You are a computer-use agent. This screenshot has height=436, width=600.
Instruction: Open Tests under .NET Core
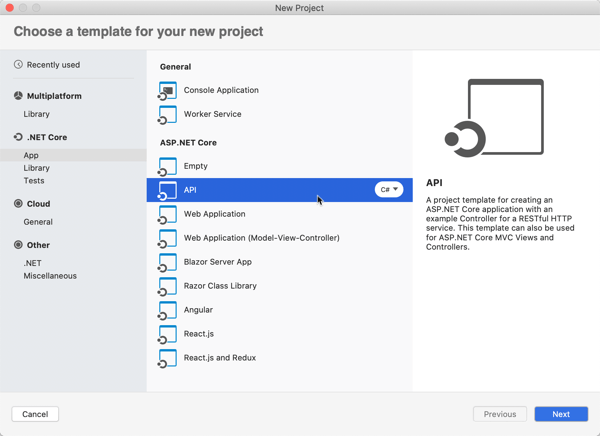34,181
